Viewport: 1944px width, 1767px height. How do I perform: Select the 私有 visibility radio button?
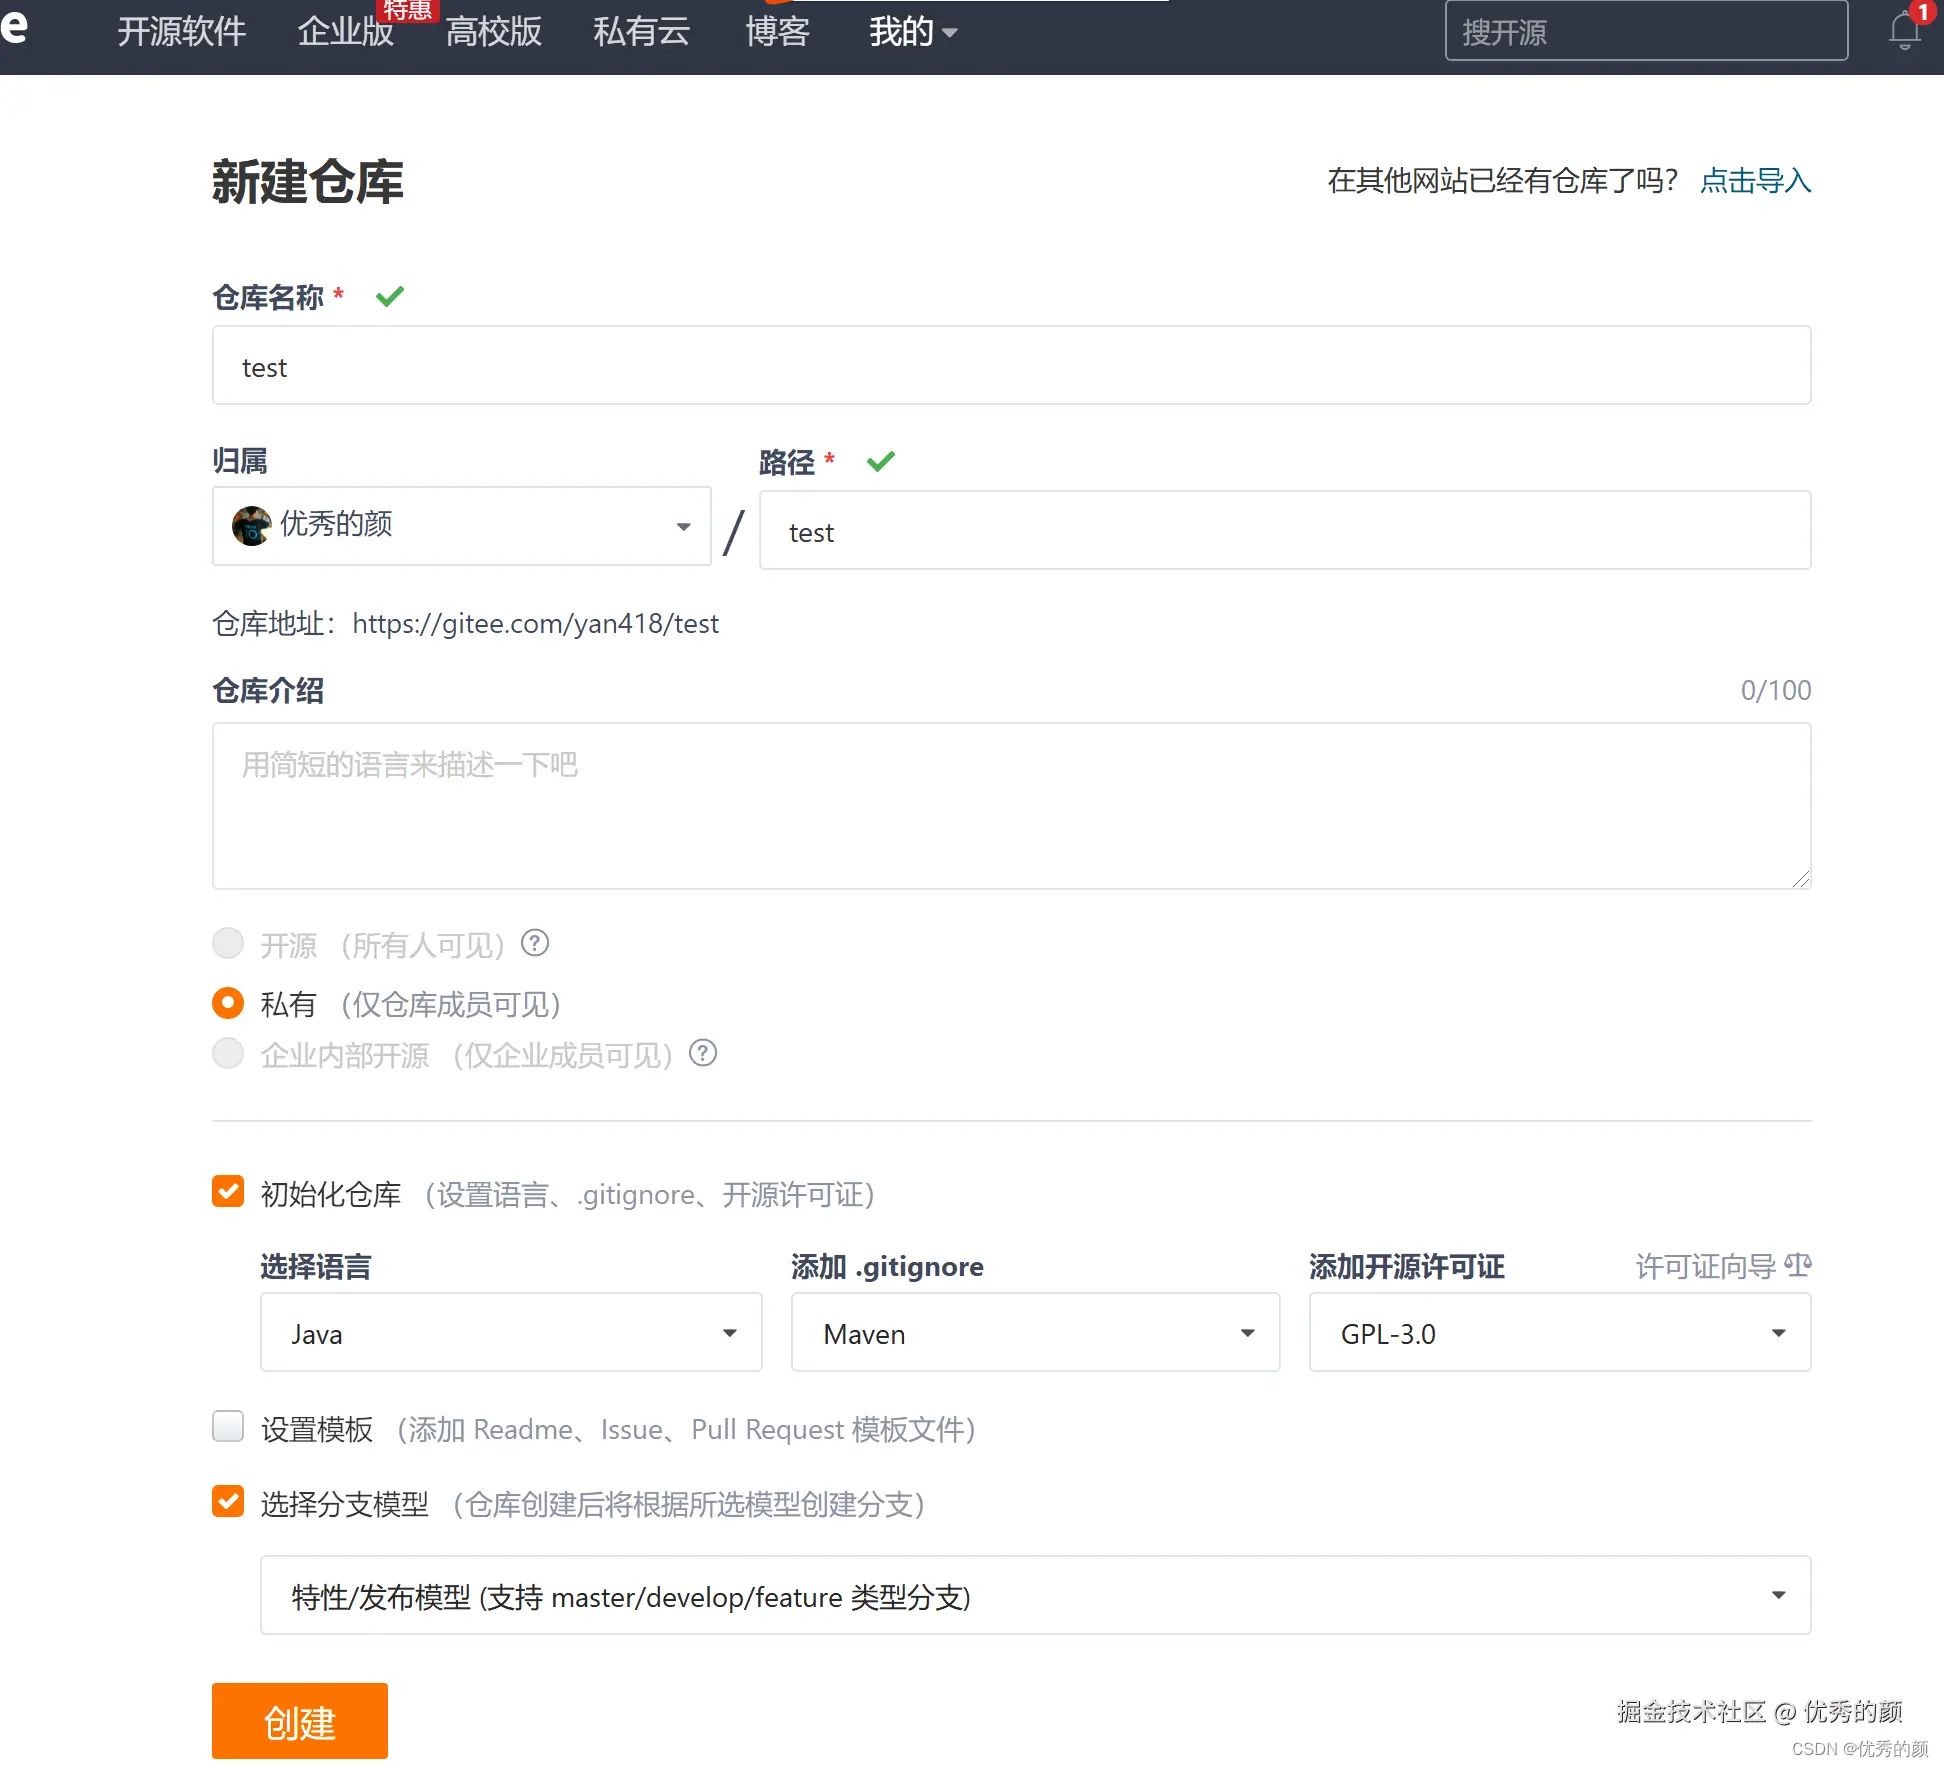228,1003
